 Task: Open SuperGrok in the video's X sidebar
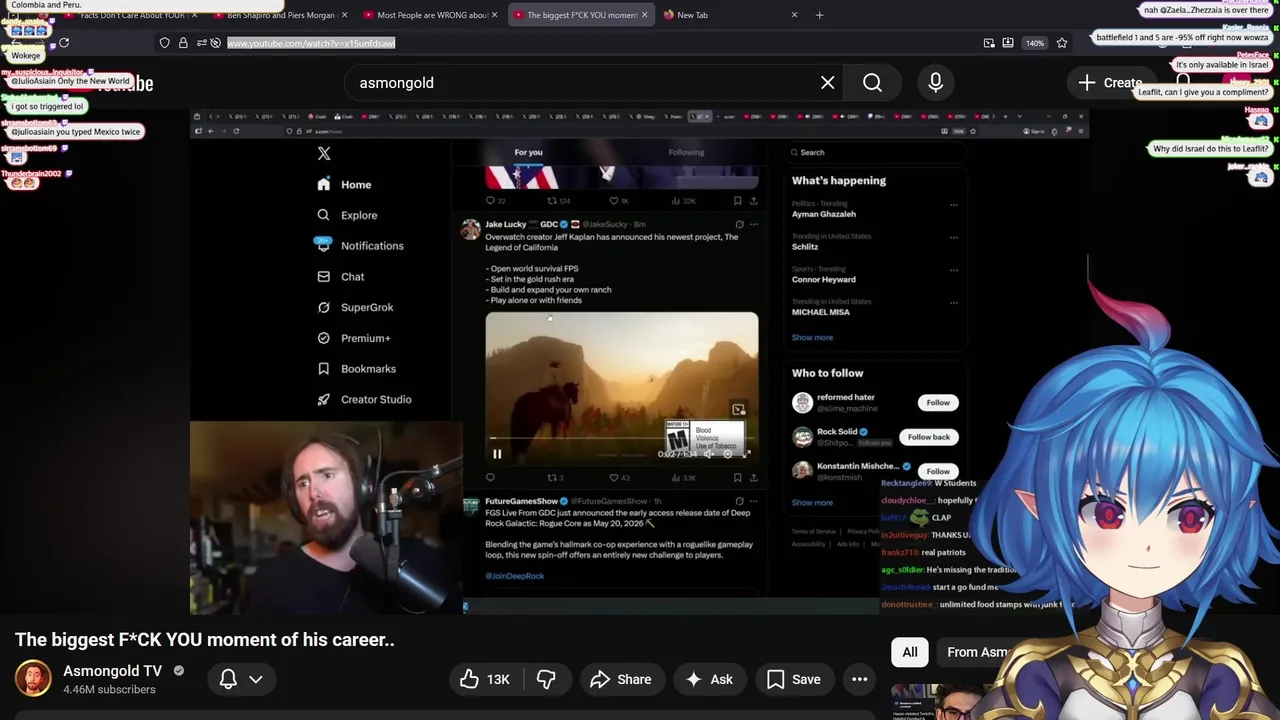[355, 307]
